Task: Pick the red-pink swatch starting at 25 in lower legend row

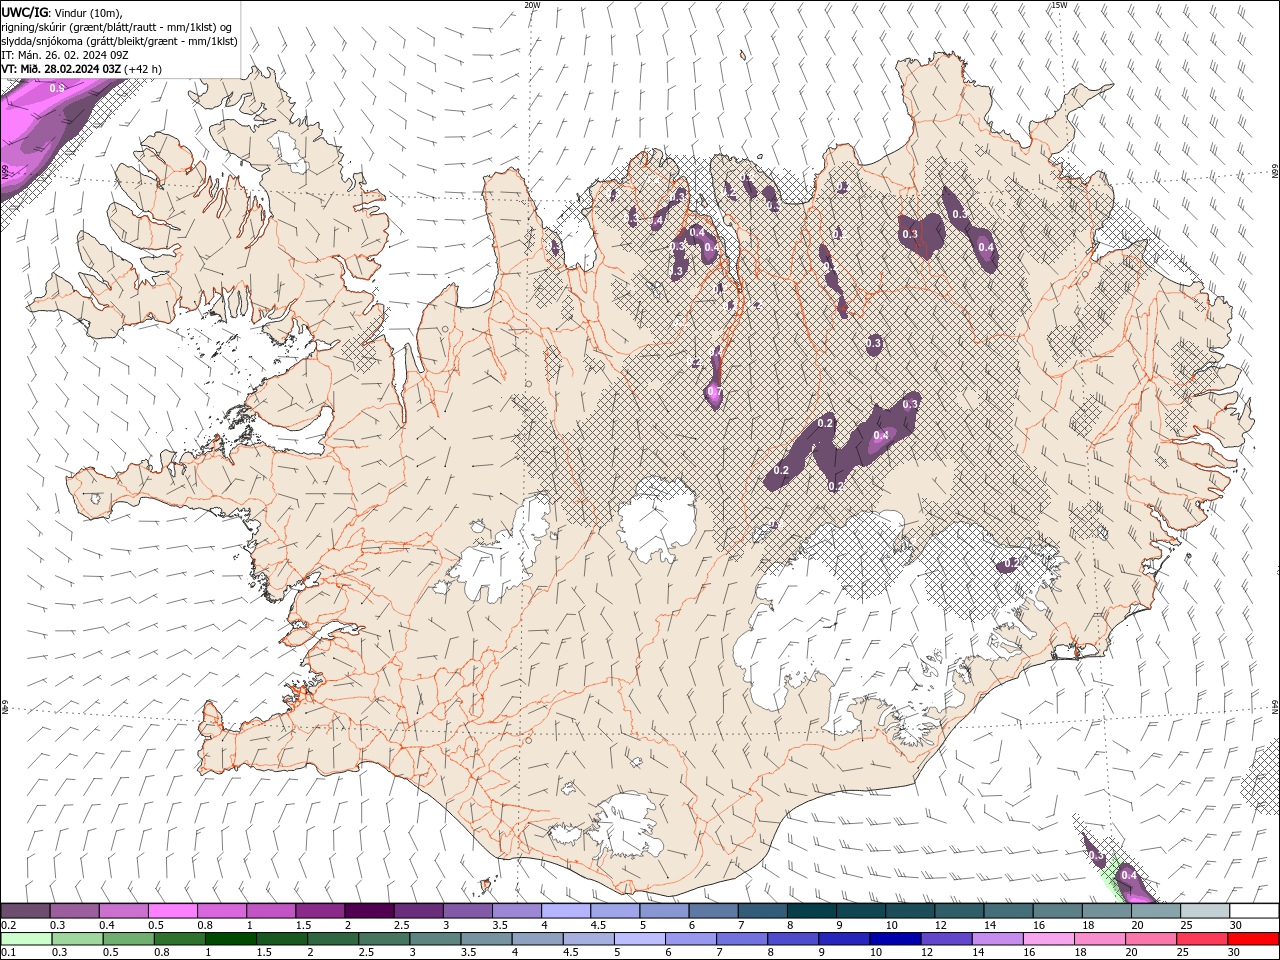Action: (x=1202, y=939)
